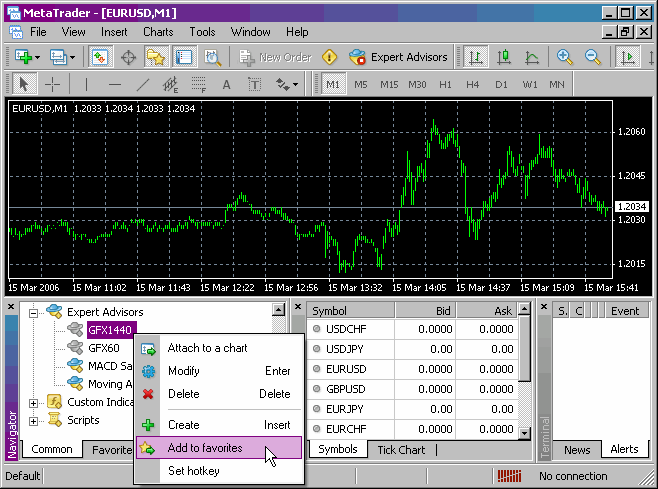Open the Tick Chart tab
658x489 pixels.
[x=401, y=450]
